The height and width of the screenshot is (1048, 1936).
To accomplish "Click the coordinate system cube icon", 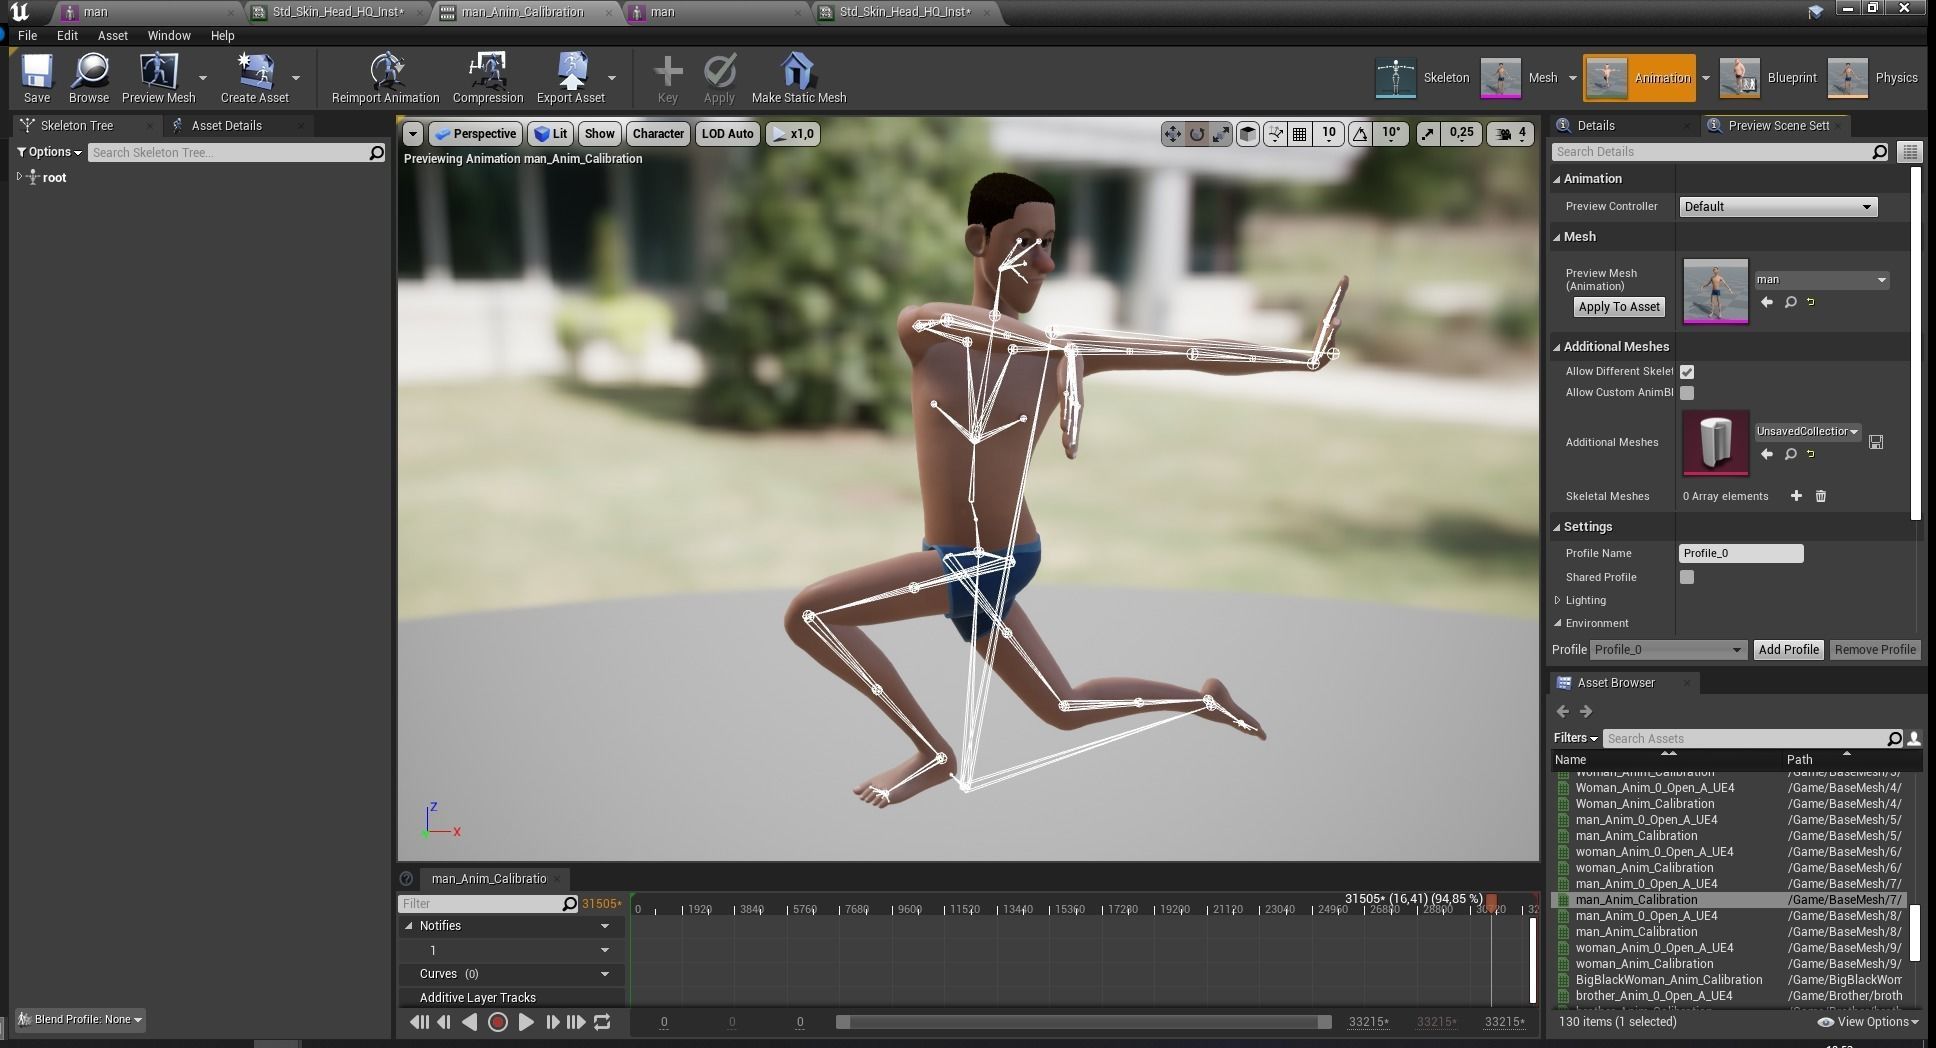I will coord(1248,134).
